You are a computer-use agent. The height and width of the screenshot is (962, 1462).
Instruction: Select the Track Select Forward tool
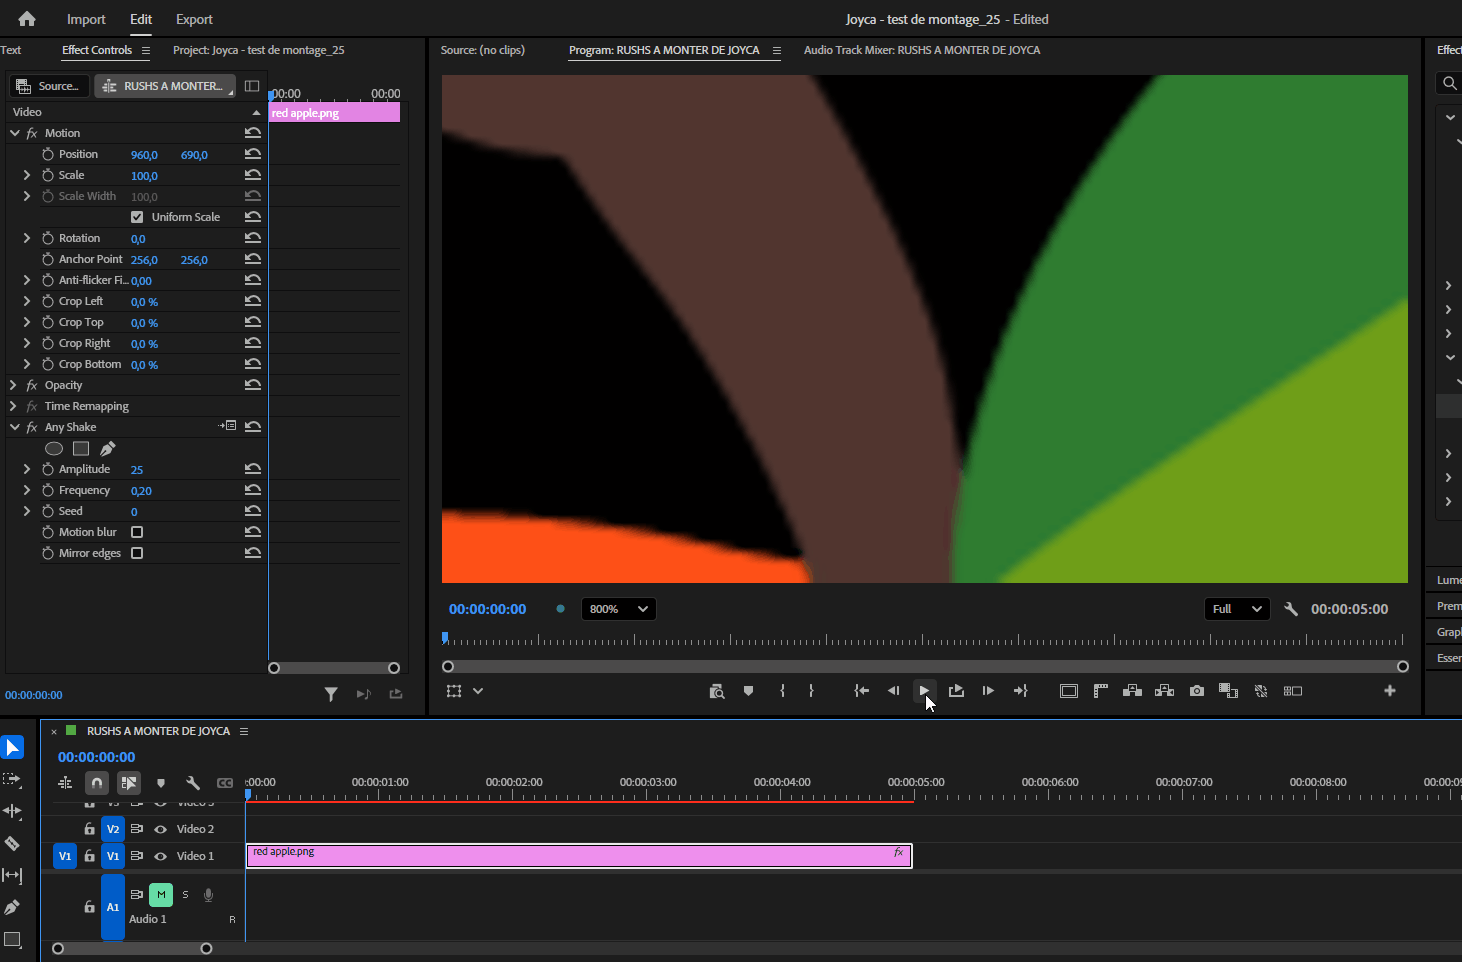(12, 779)
